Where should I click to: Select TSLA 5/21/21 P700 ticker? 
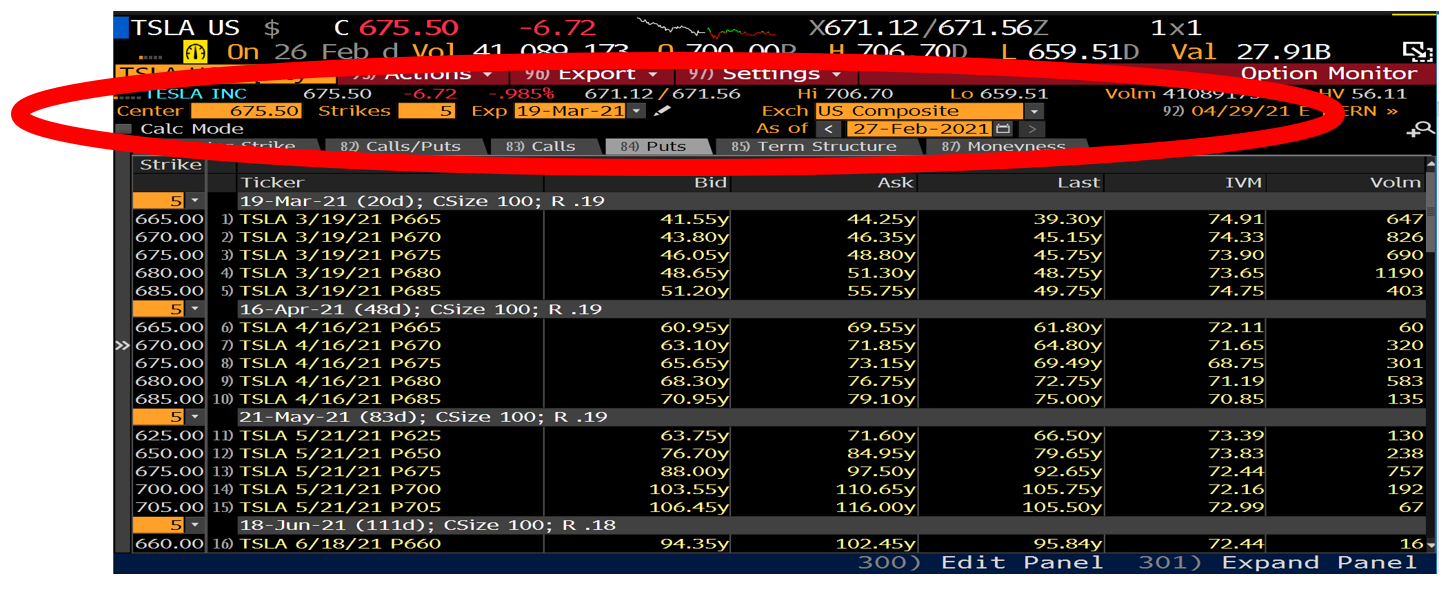click(340, 489)
